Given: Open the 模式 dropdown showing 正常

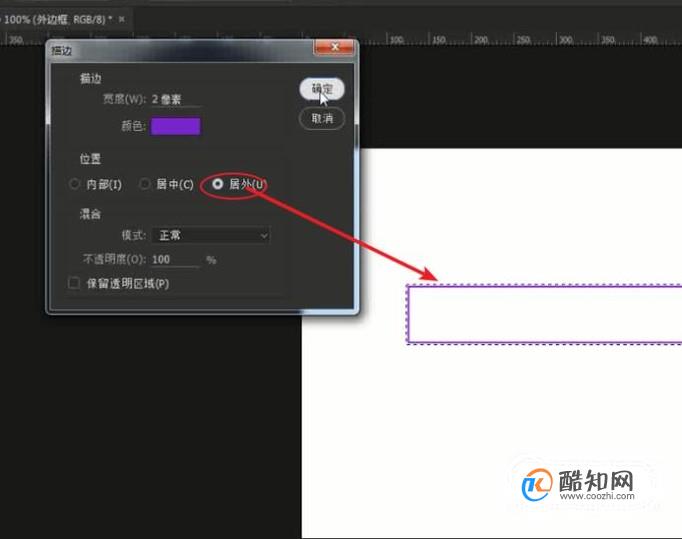Looking at the screenshot, I should point(211,236).
